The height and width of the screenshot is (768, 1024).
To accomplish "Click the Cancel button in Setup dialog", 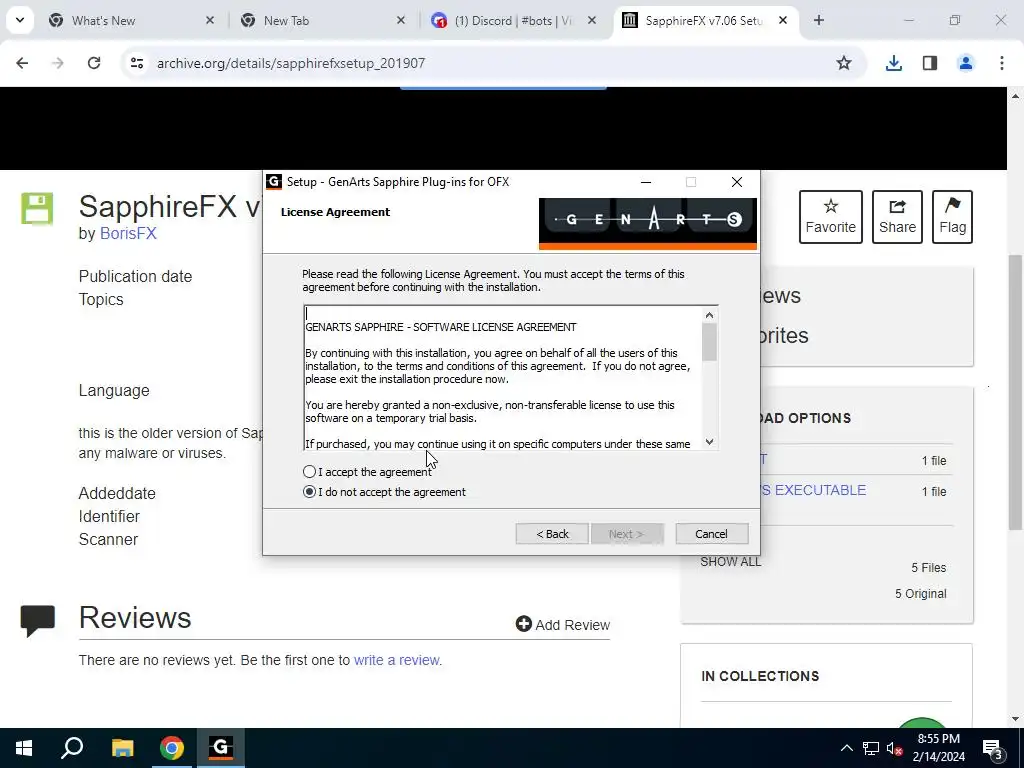I will pyautogui.click(x=711, y=534).
